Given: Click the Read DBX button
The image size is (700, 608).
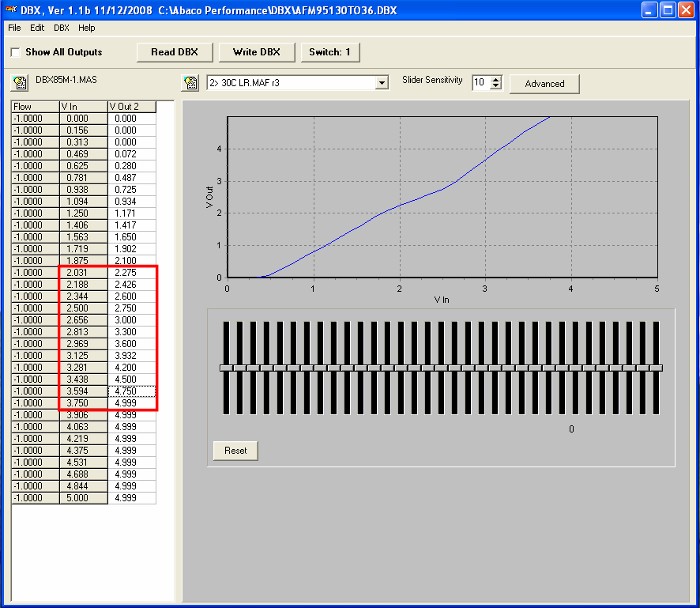Looking at the screenshot, I should [x=174, y=52].
